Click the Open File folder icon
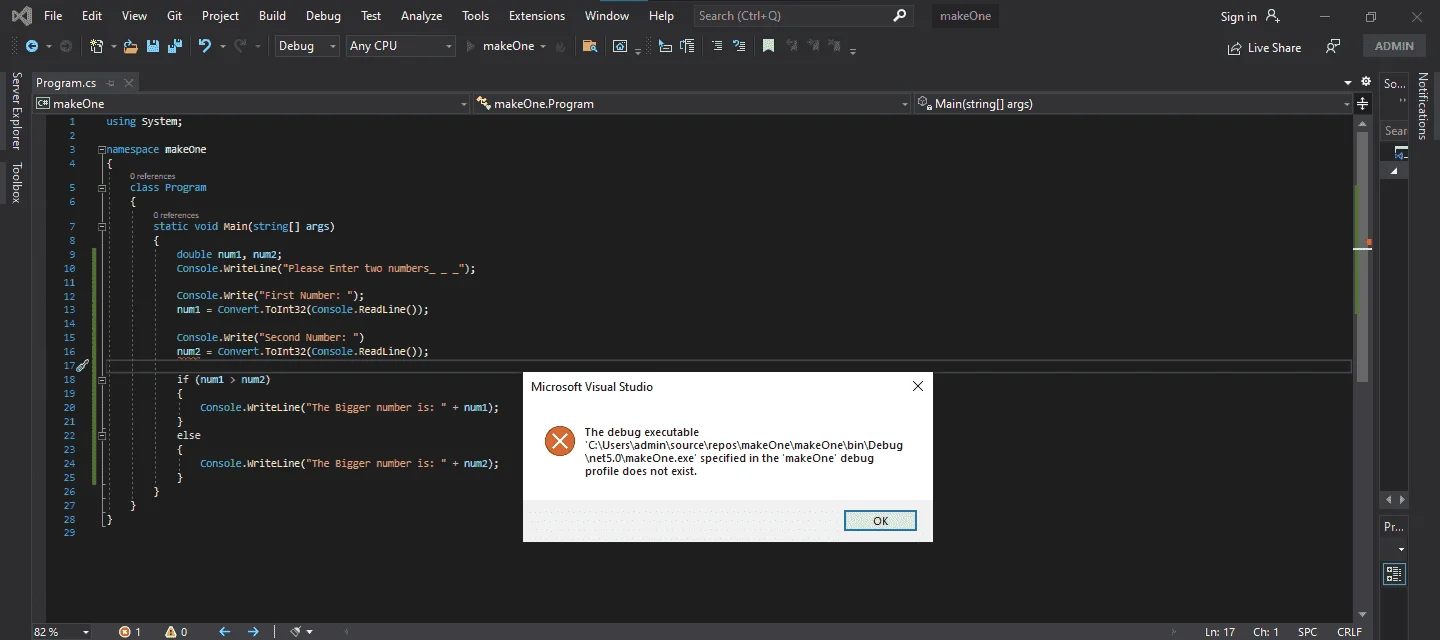Image resolution: width=1440 pixels, height=640 pixels. pos(130,46)
